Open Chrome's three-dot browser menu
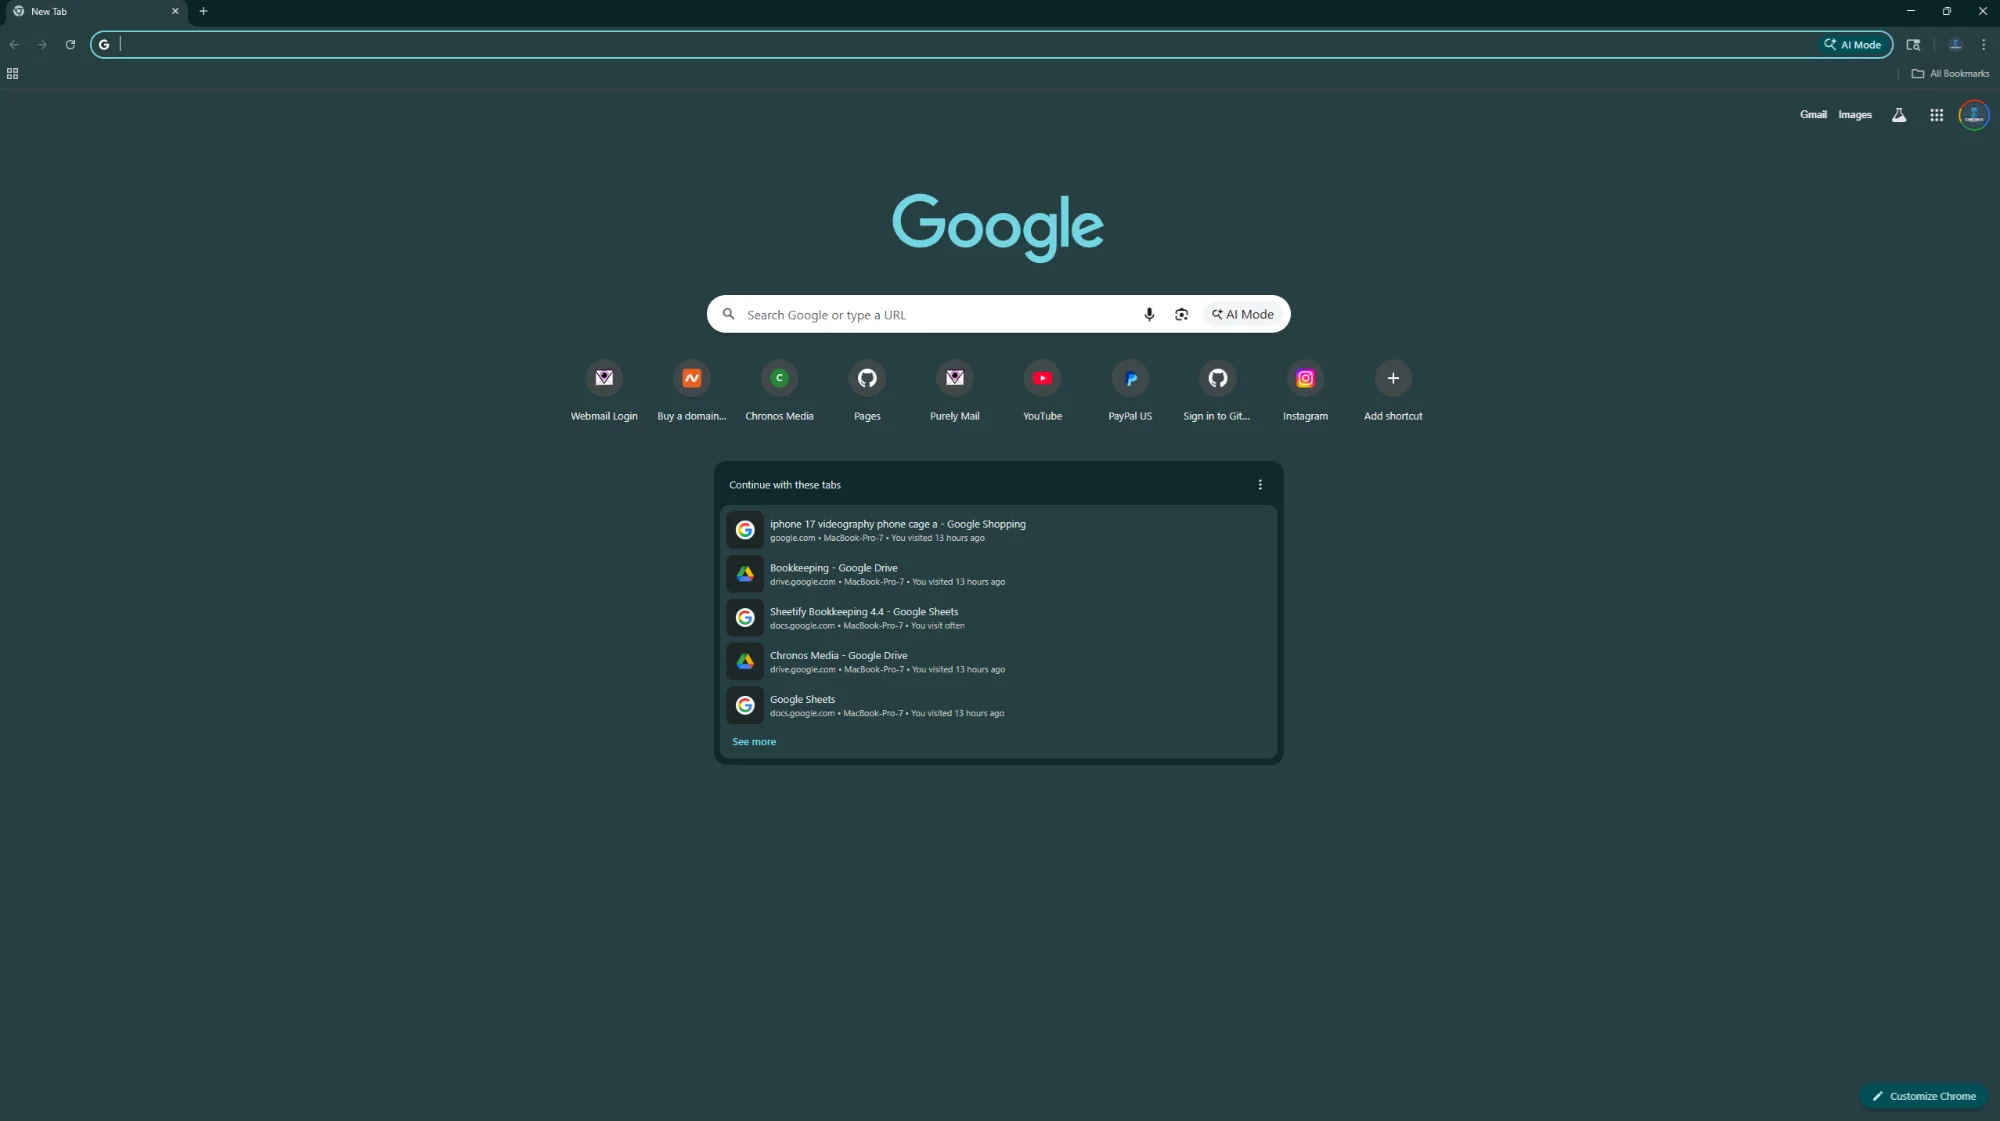This screenshot has width=2000, height=1121. [x=1982, y=44]
